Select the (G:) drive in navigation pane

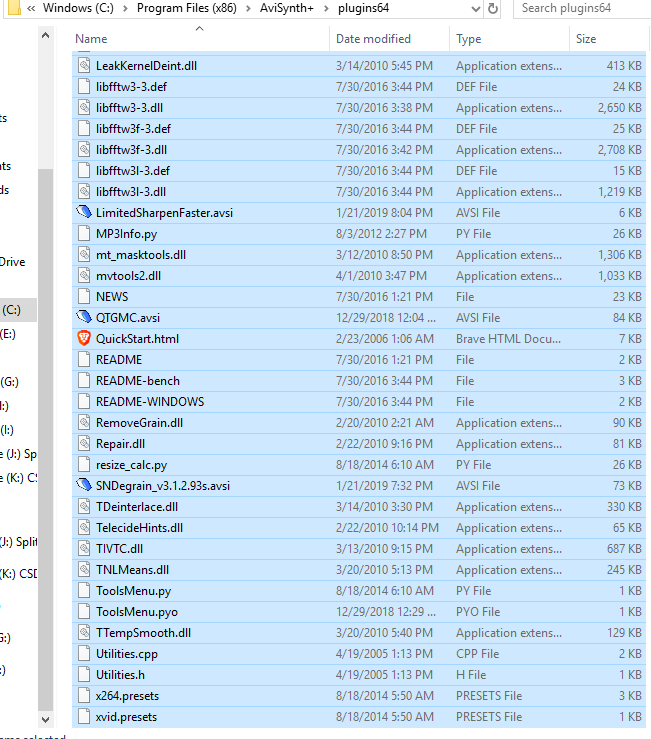[x=9, y=381]
